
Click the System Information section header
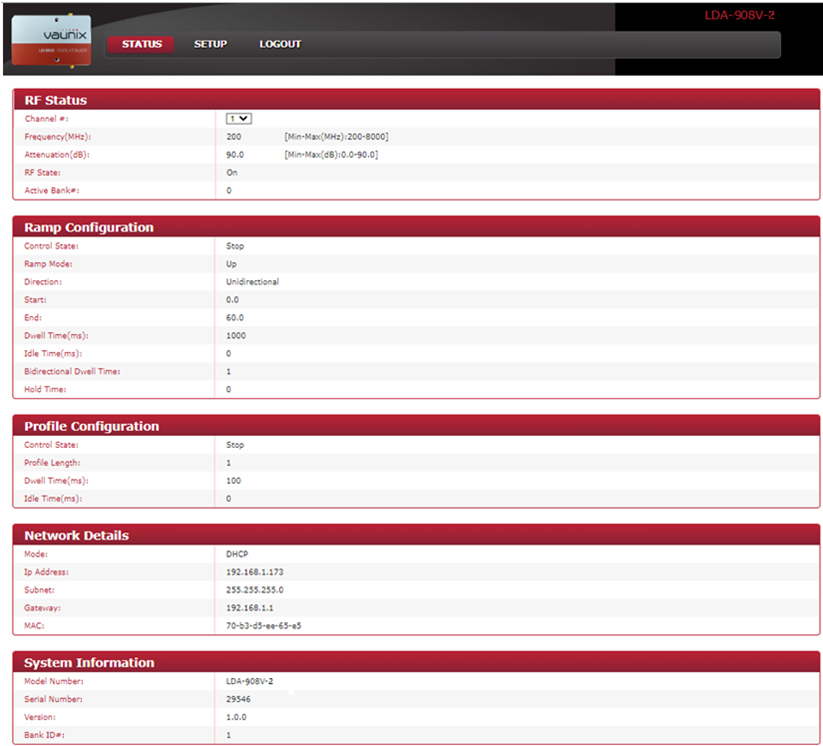pos(89,662)
